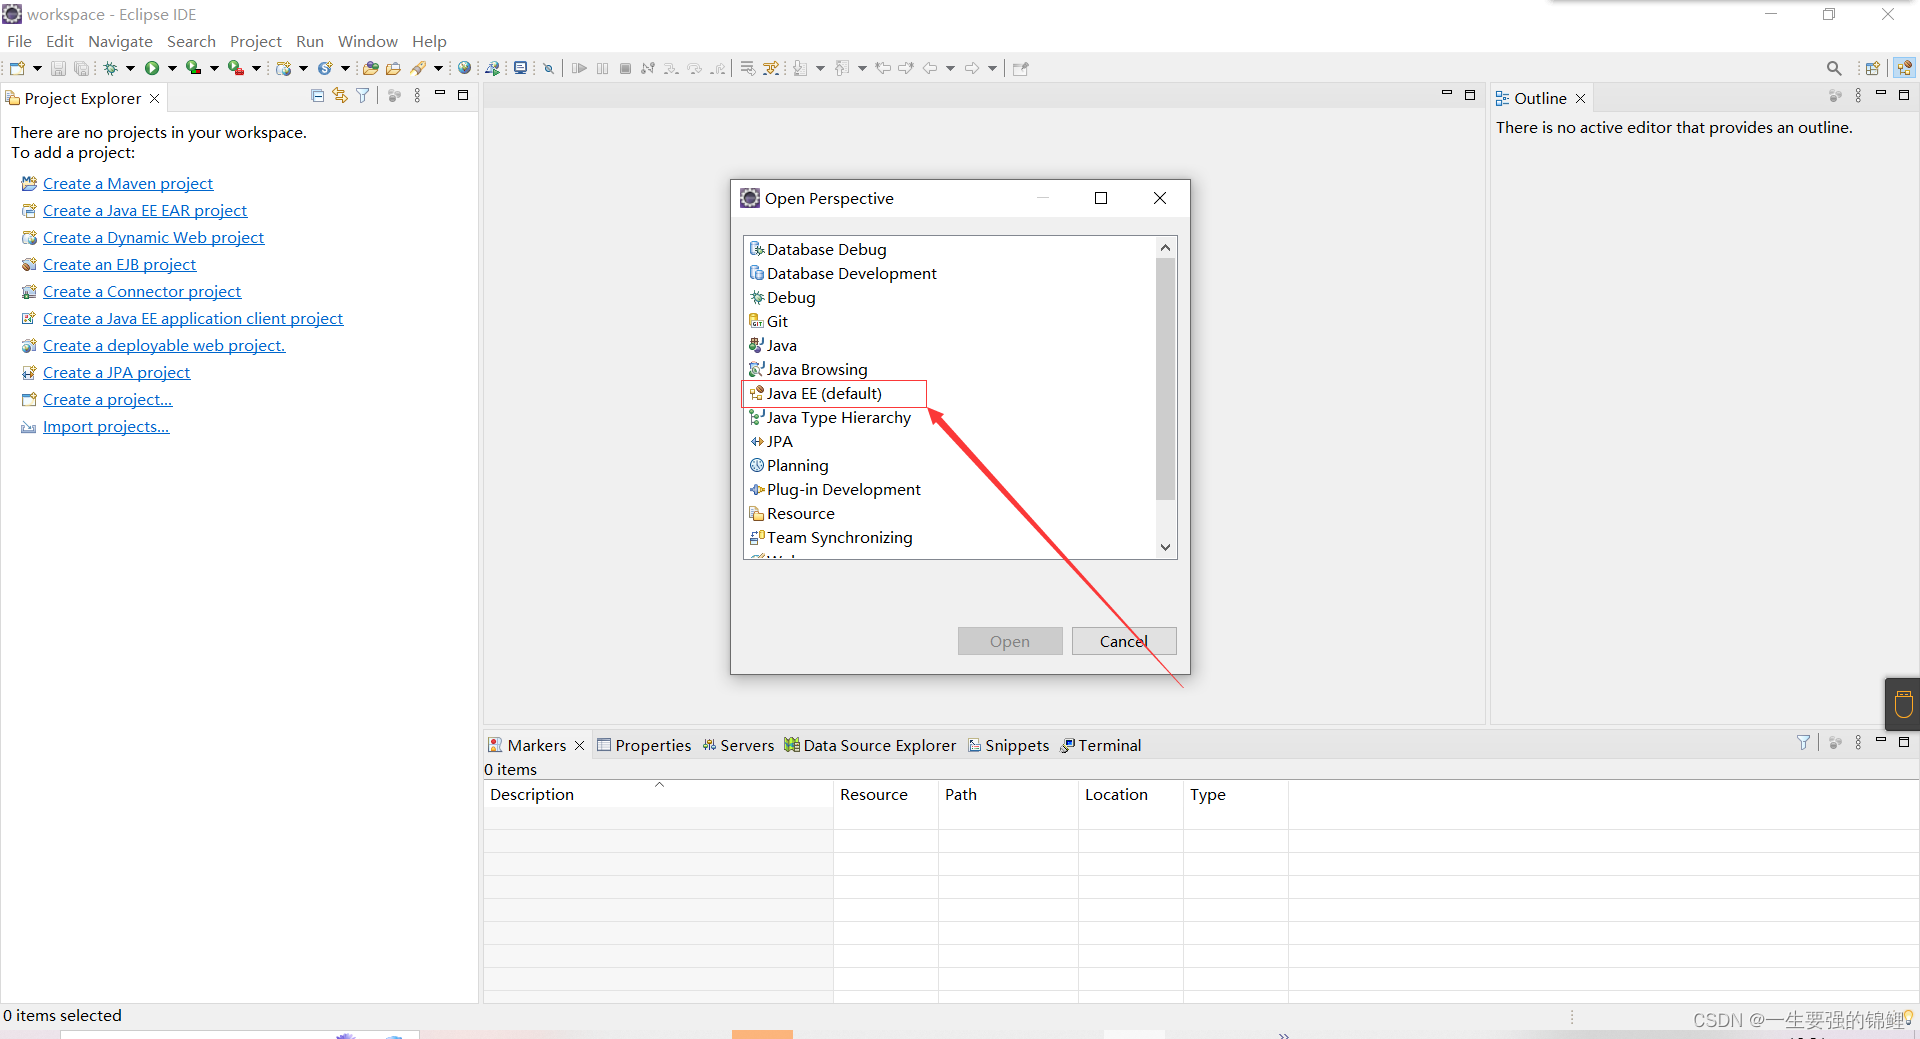Open the internal Web Browser globe icon
This screenshot has height=1039, width=1920.
[464, 68]
